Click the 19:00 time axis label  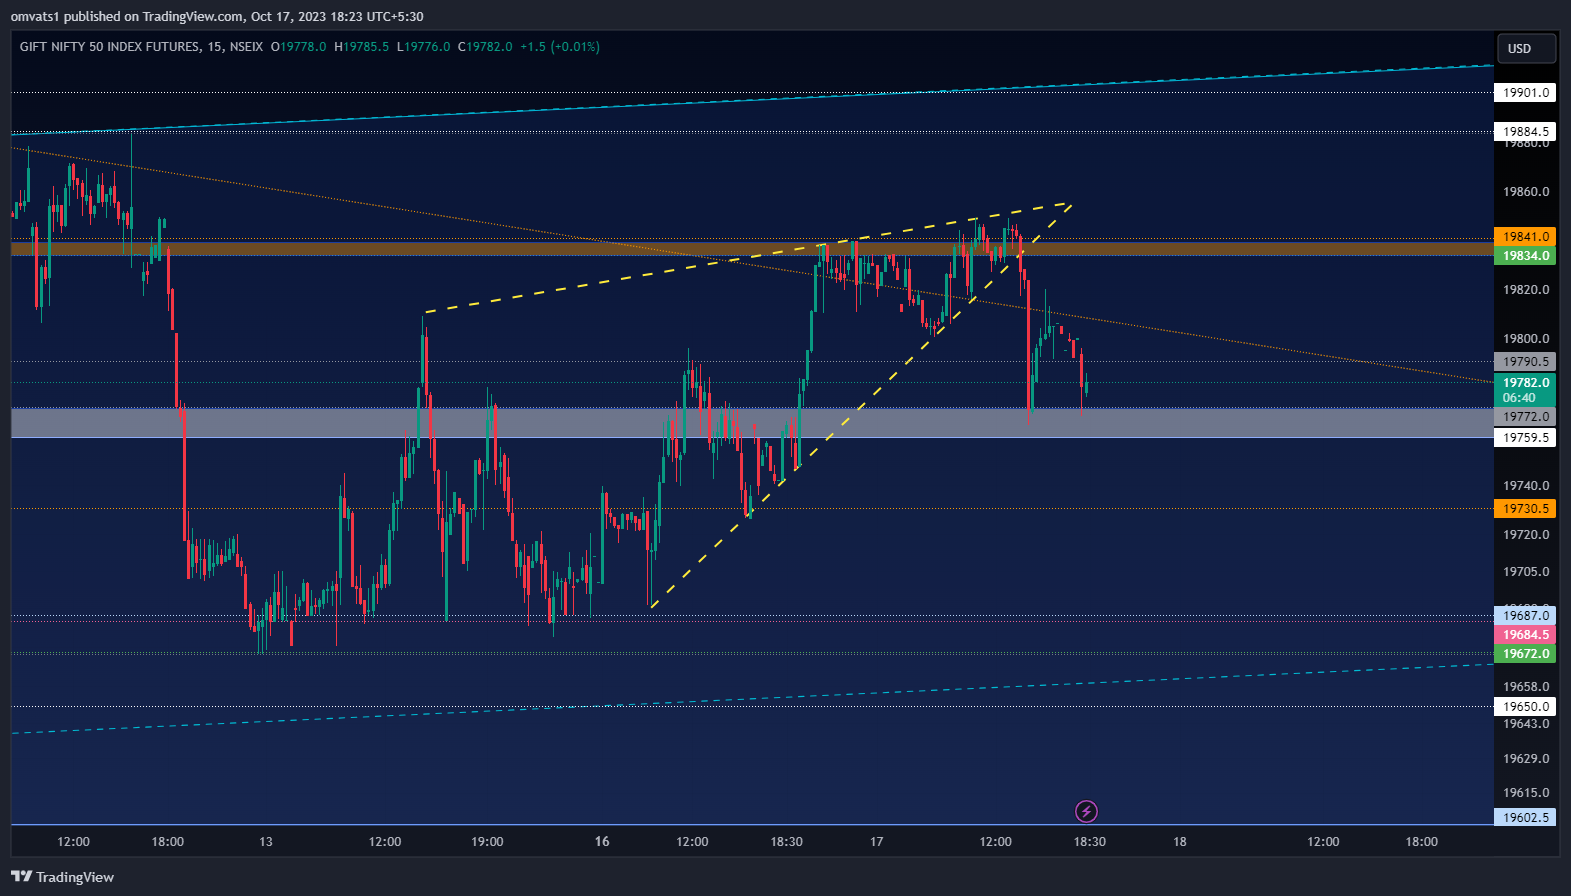click(487, 842)
